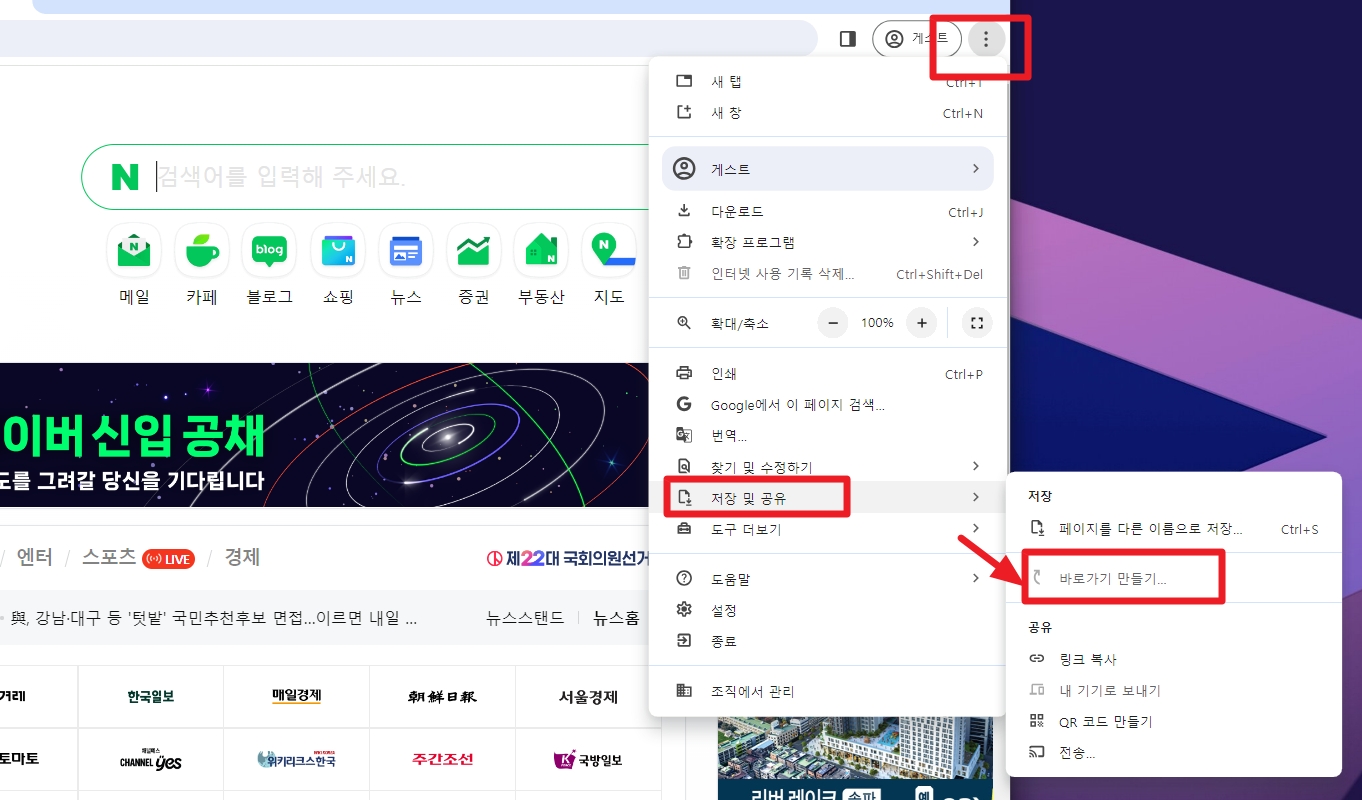Select 새 탭 menu item
This screenshot has width=1362, height=800.
coord(827,82)
